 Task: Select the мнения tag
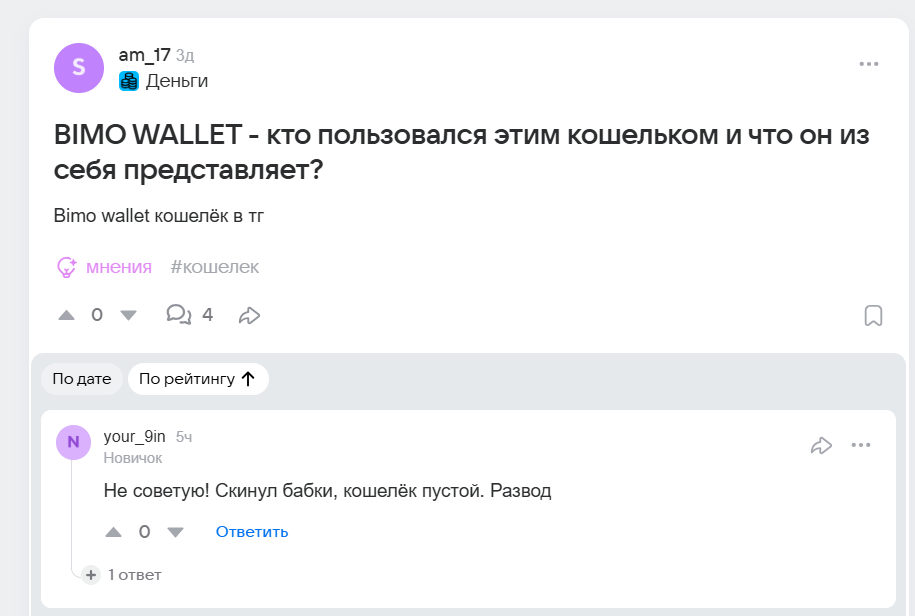click(x=105, y=267)
